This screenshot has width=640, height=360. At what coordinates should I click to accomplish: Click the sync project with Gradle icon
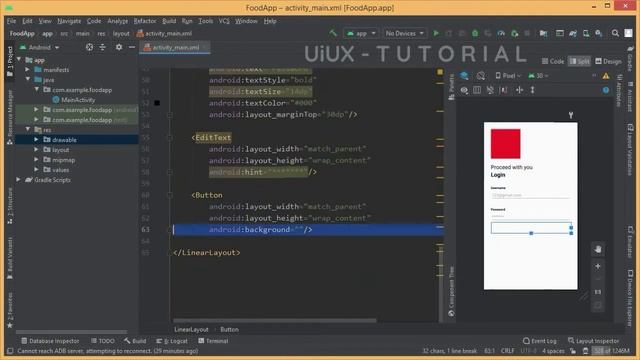coord(573,33)
